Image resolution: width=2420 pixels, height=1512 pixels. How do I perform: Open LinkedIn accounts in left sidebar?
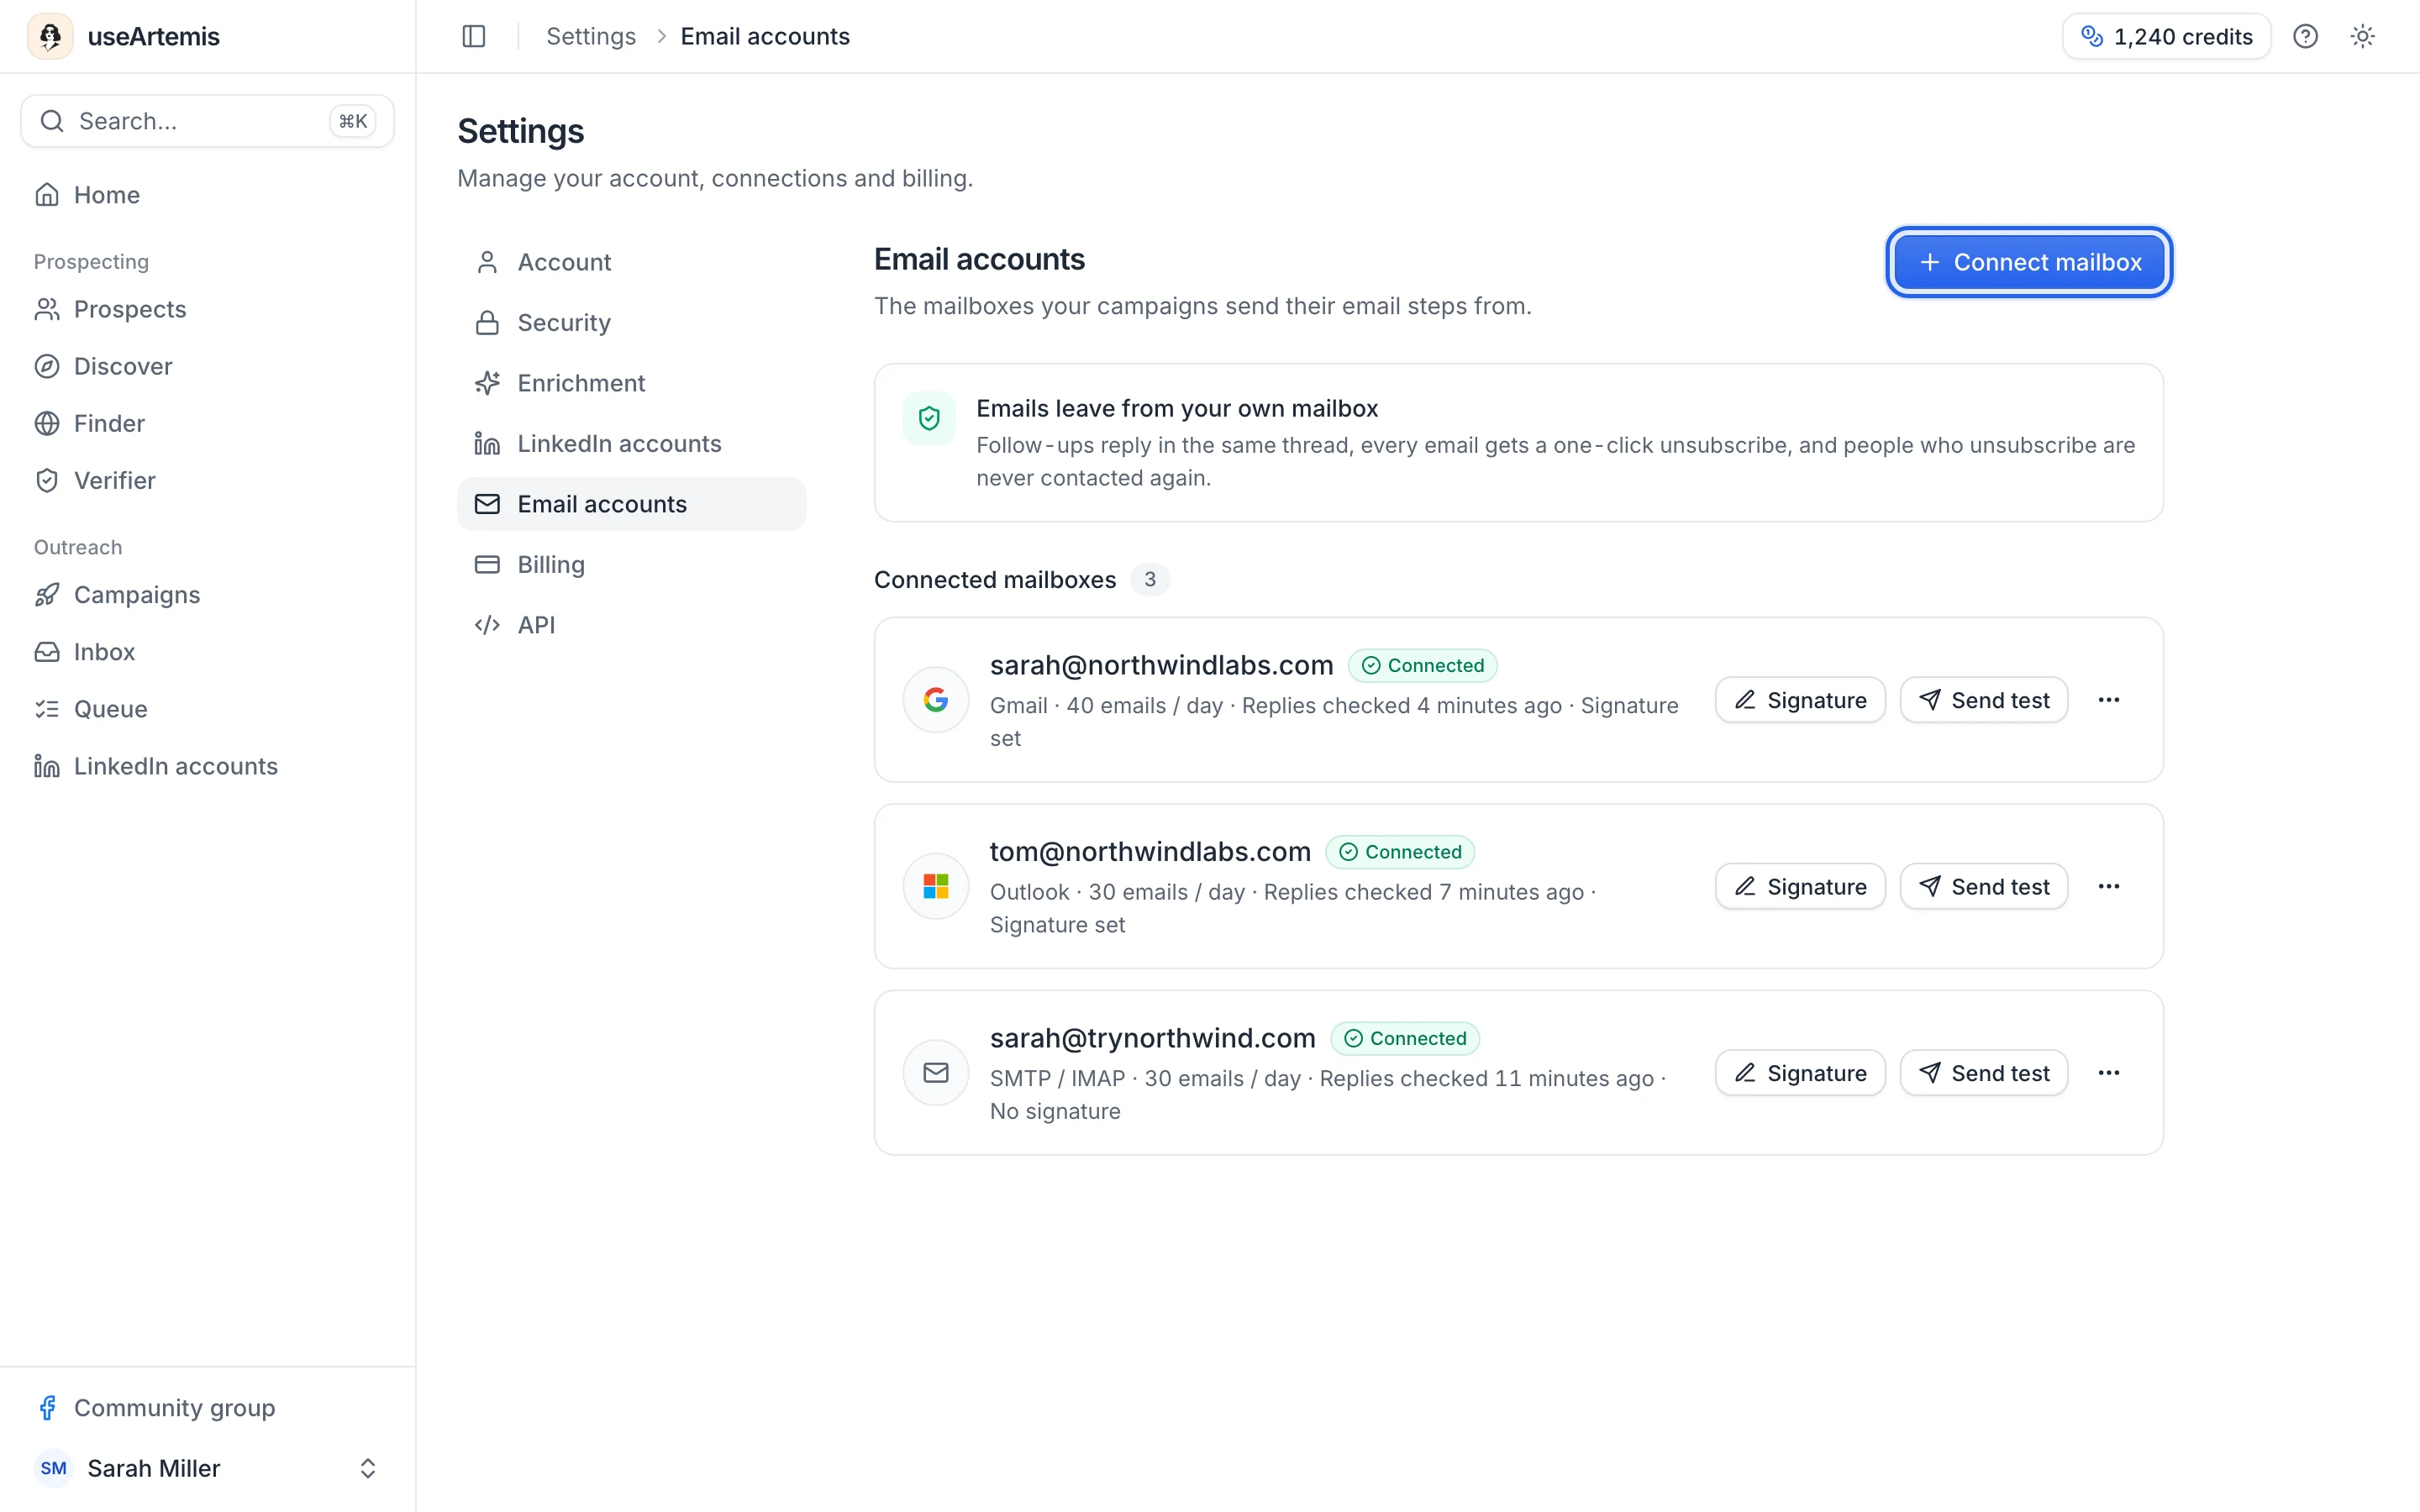tap(207, 766)
